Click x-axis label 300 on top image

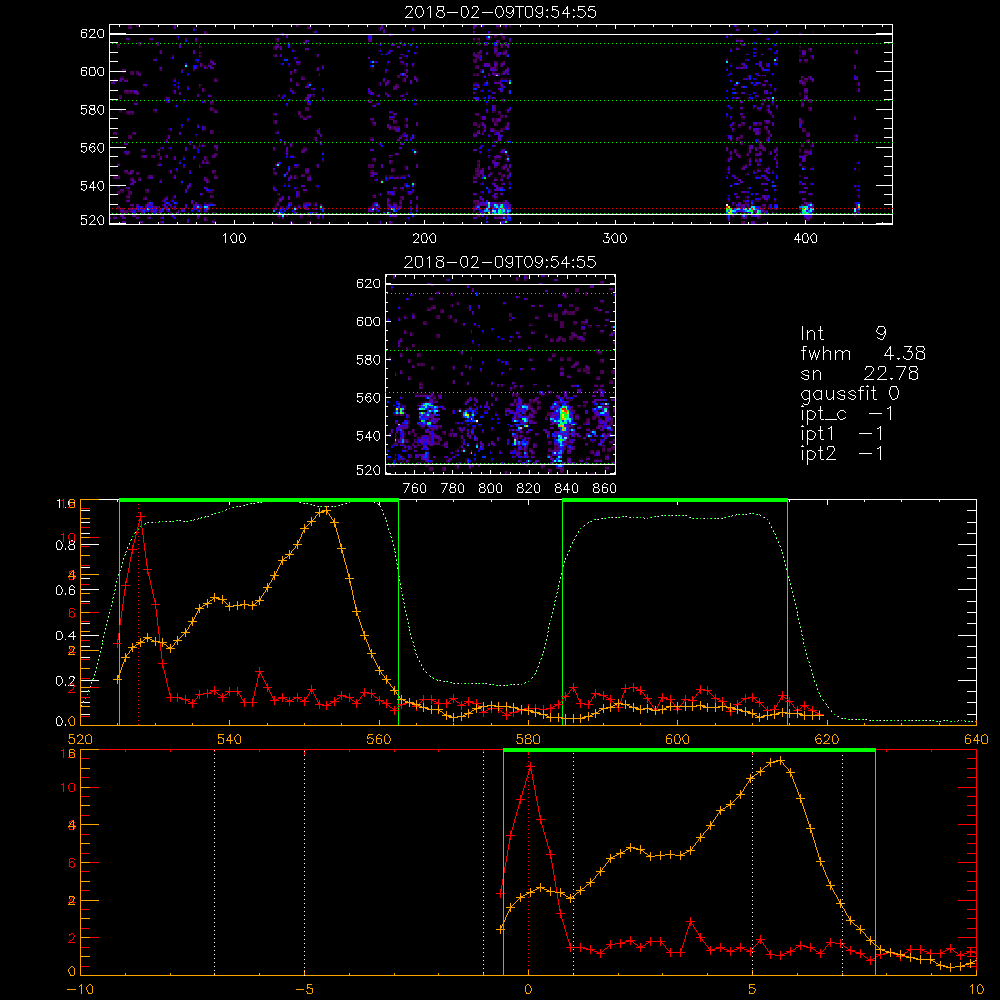(x=615, y=238)
